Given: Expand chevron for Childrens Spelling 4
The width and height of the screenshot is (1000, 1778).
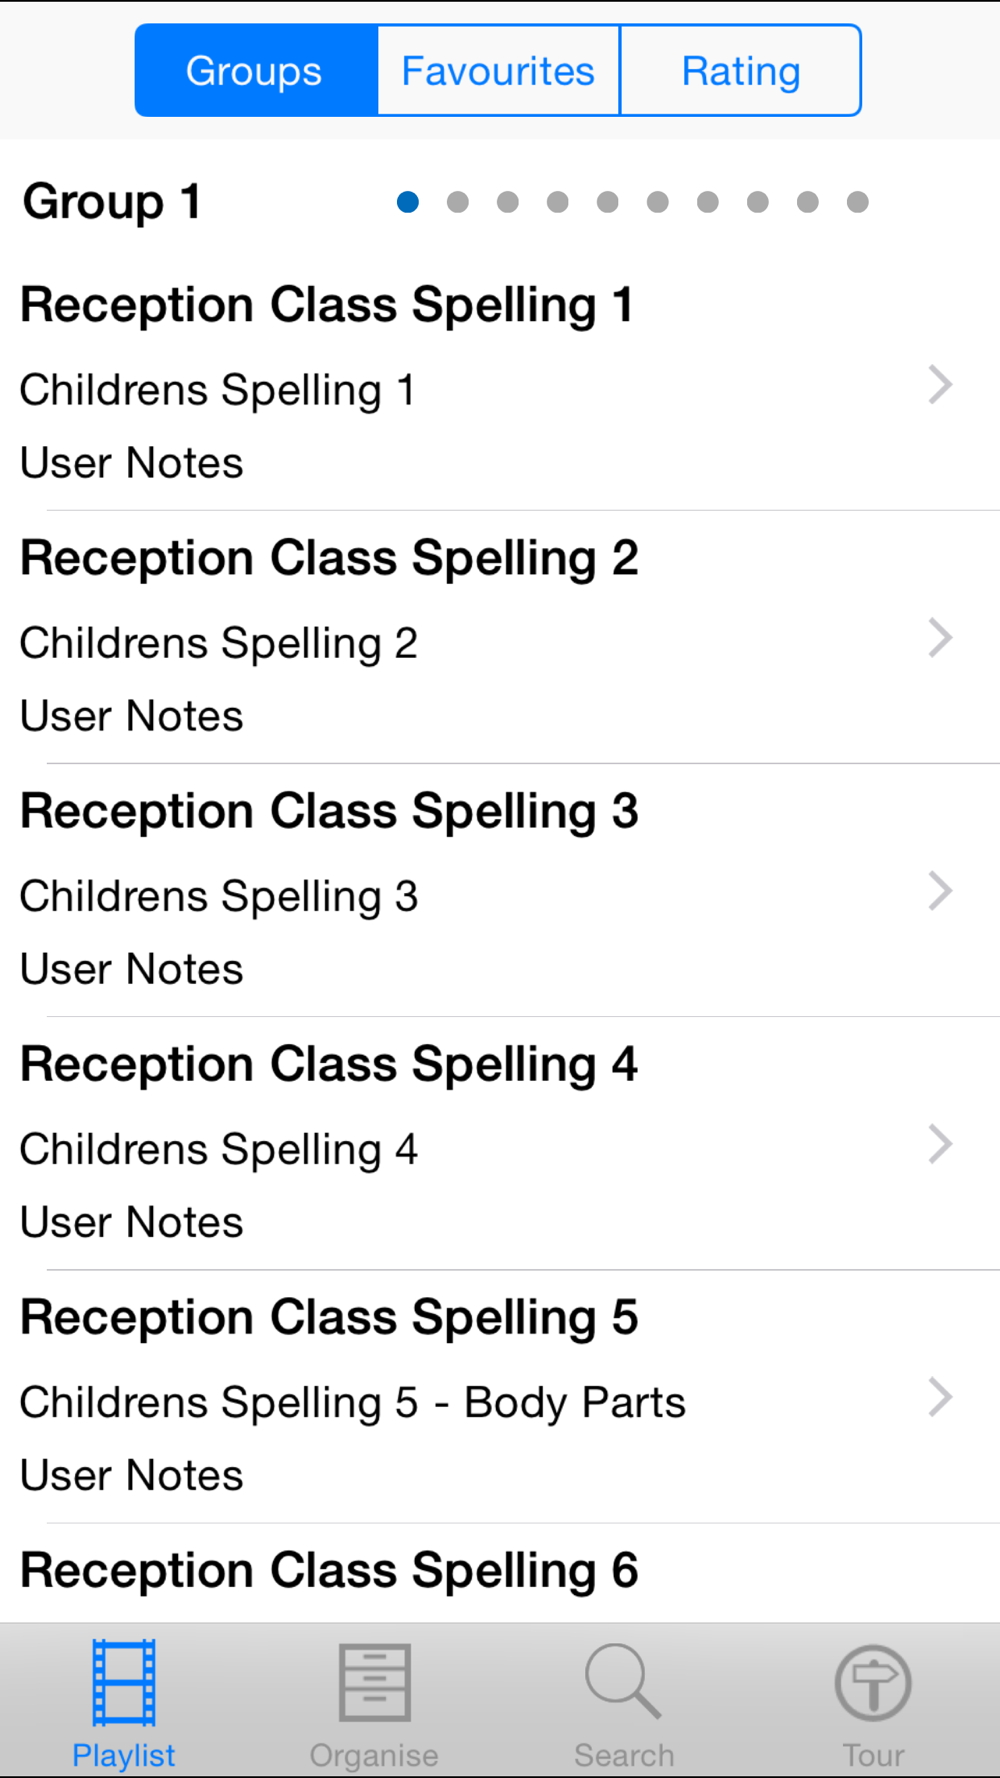Looking at the screenshot, I should (940, 1144).
